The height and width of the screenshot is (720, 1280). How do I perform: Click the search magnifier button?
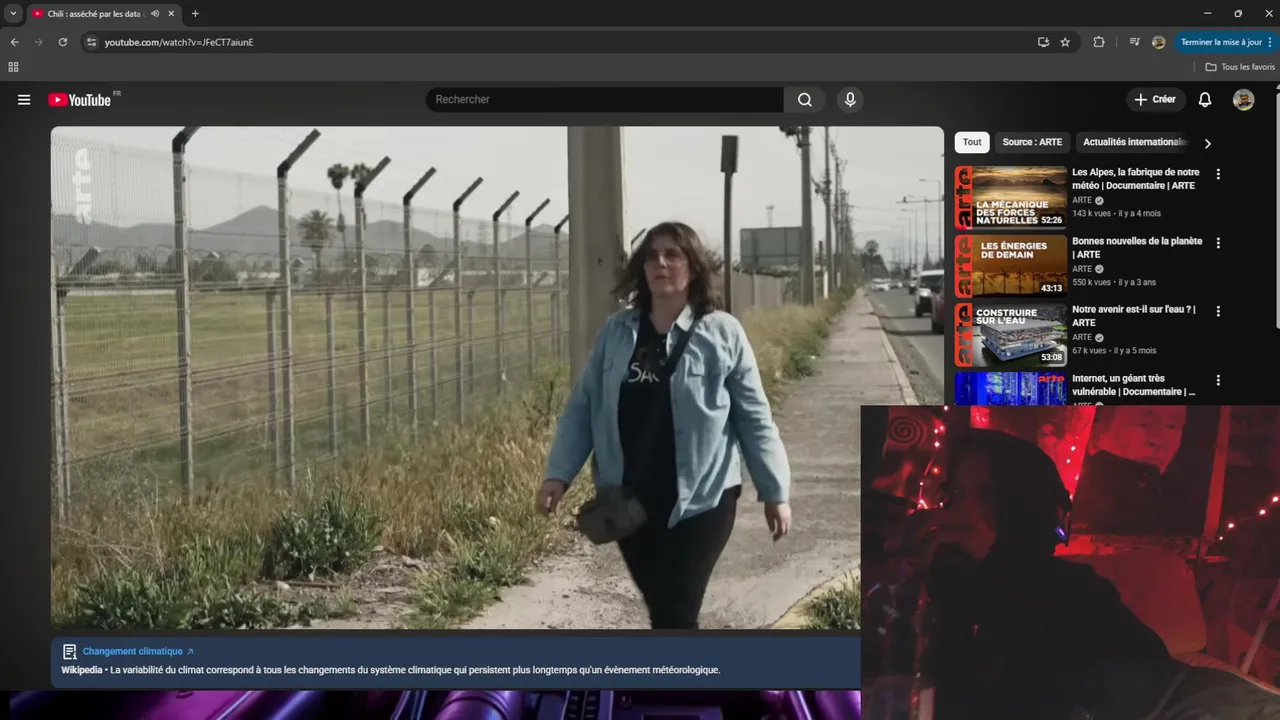coord(805,100)
